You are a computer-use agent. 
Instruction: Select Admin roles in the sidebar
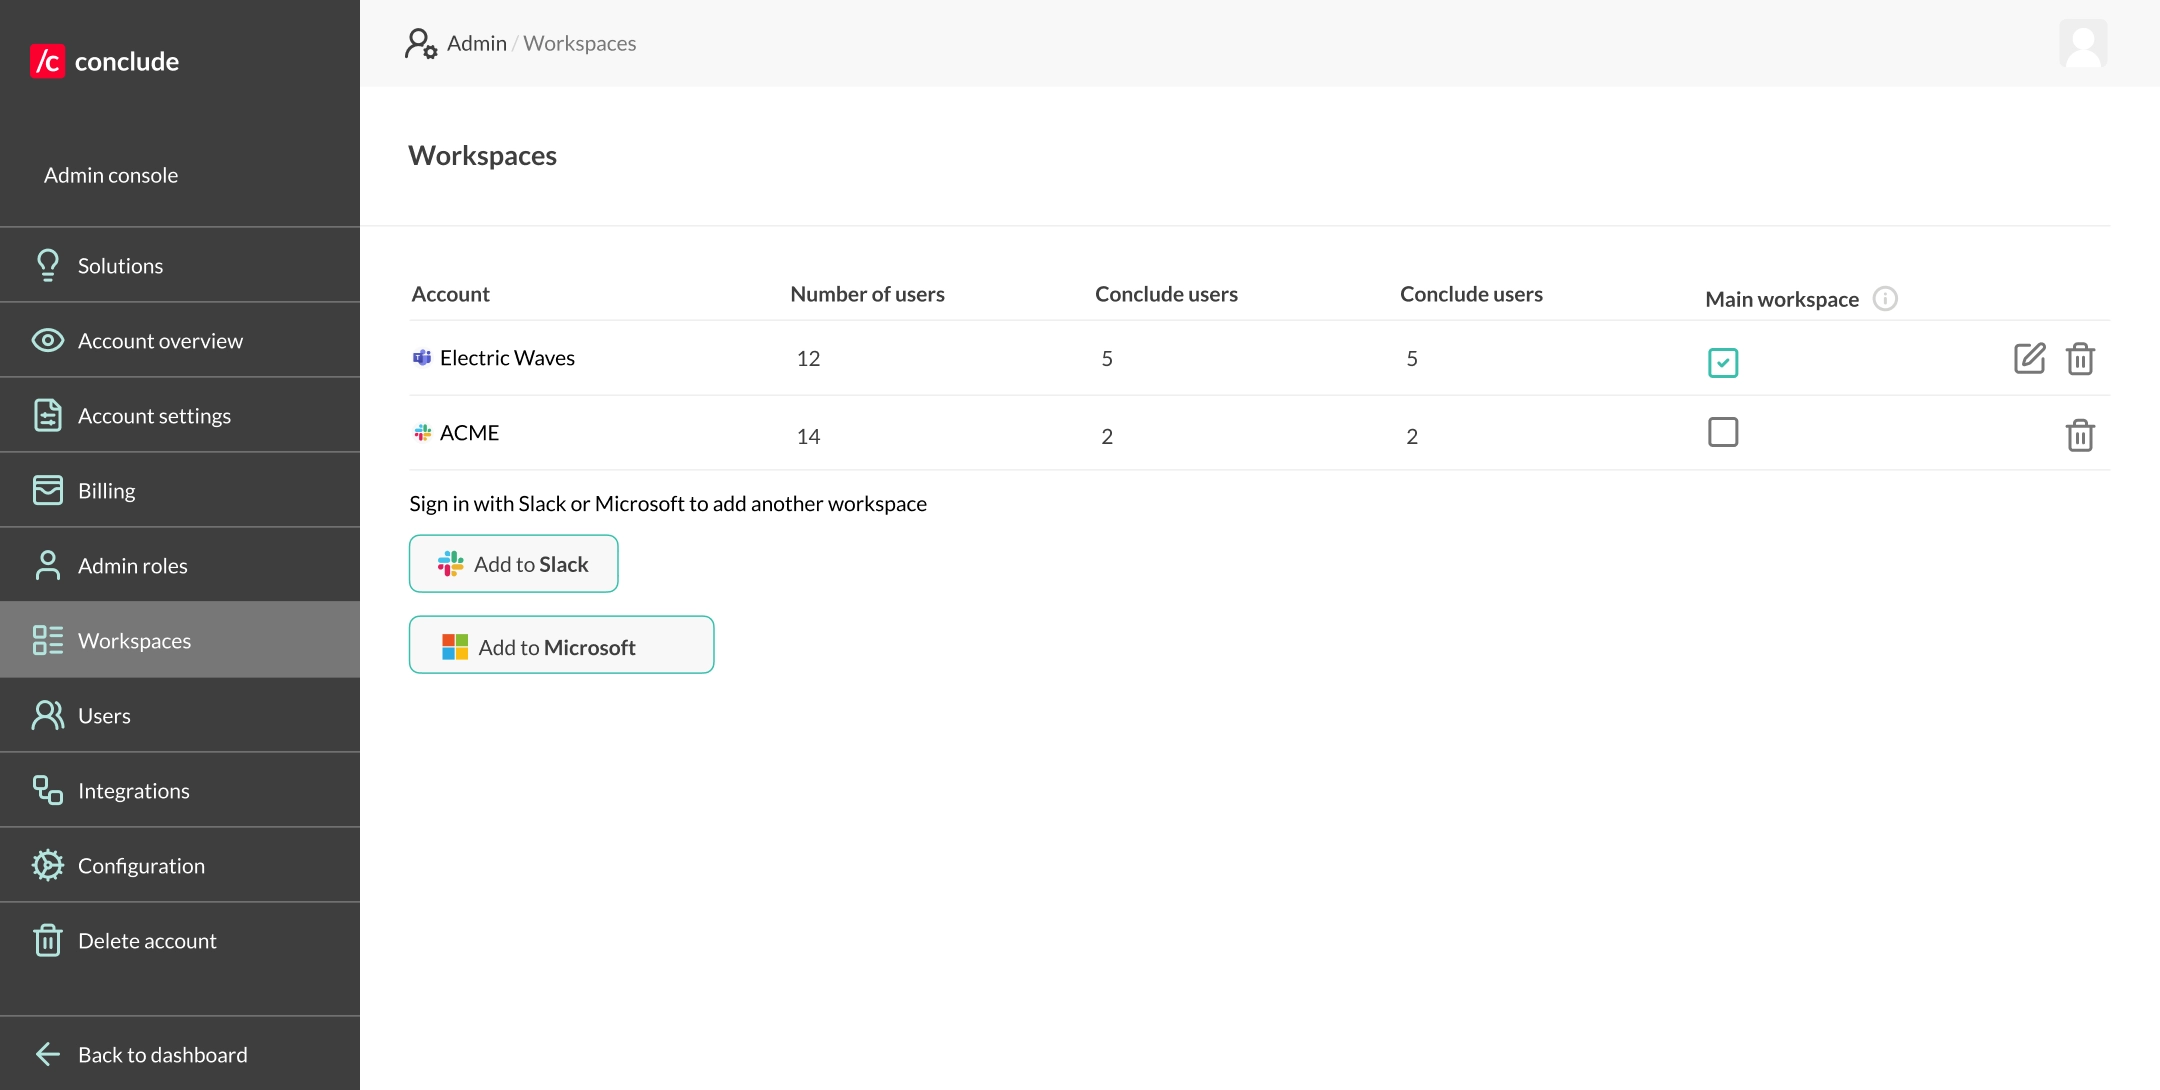click(x=132, y=565)
